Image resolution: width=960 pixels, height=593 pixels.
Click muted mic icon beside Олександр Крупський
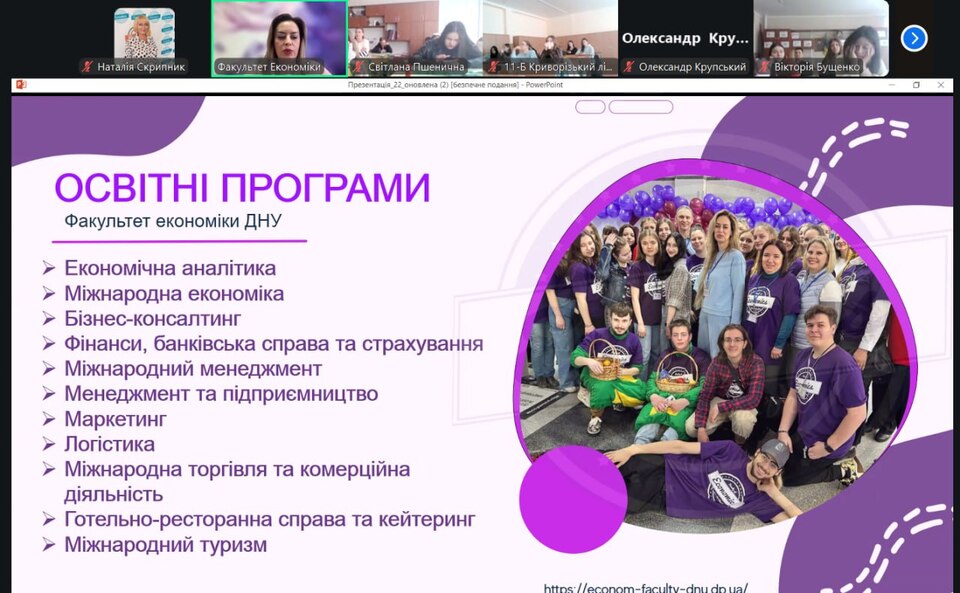(x=629, y=67)
